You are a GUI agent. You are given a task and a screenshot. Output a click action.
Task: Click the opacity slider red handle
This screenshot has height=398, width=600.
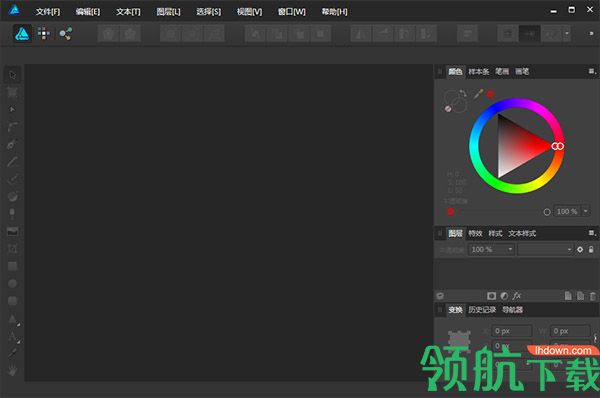pyautogui.click(x=450, y=212)
